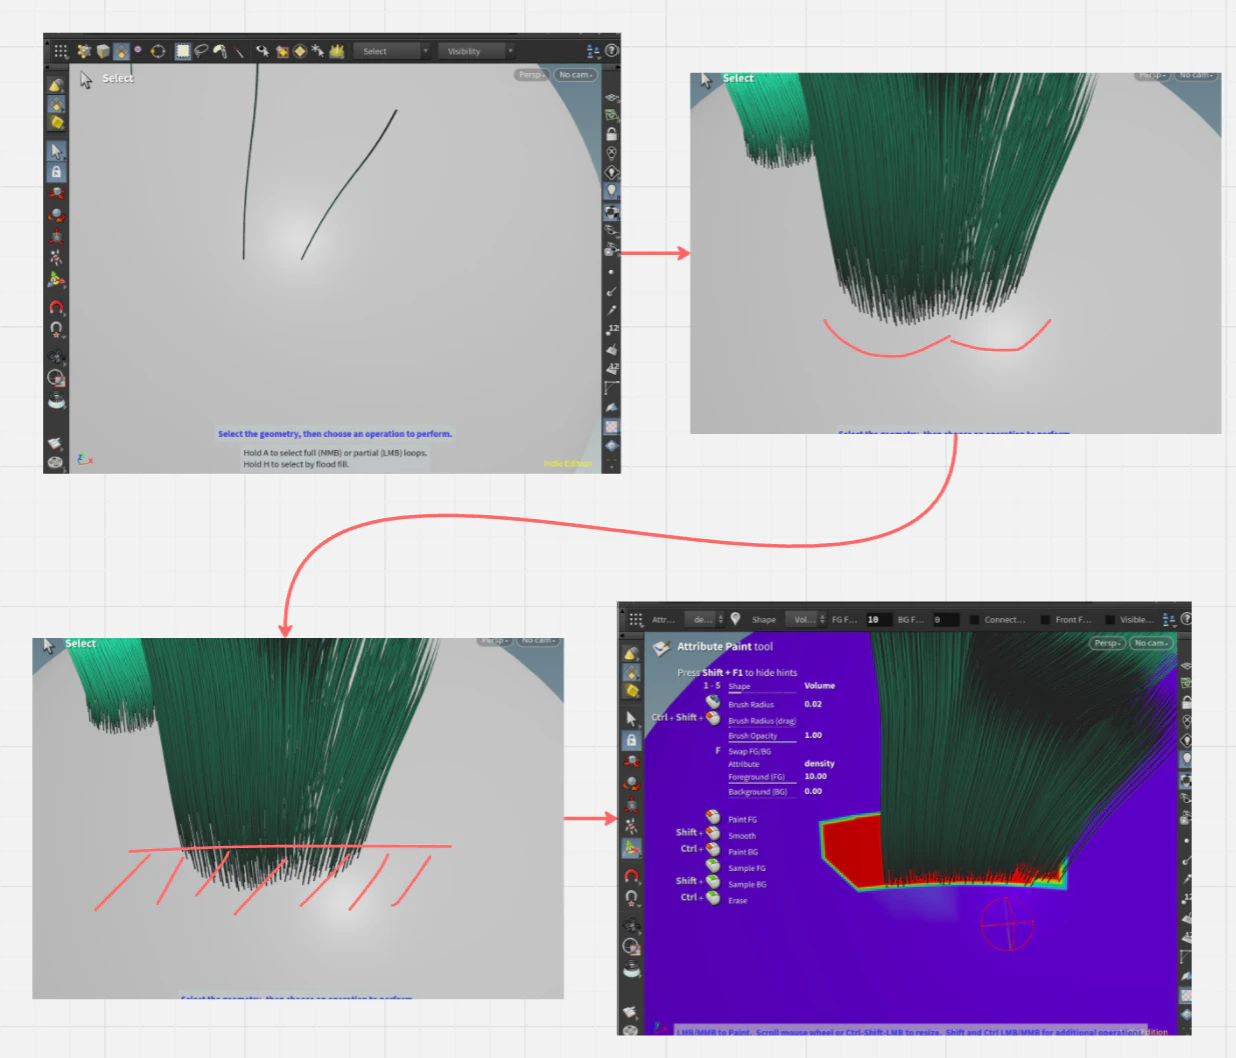
Task: Toggle display points dot in the two-curve viewport
Action: coord(611,271)
